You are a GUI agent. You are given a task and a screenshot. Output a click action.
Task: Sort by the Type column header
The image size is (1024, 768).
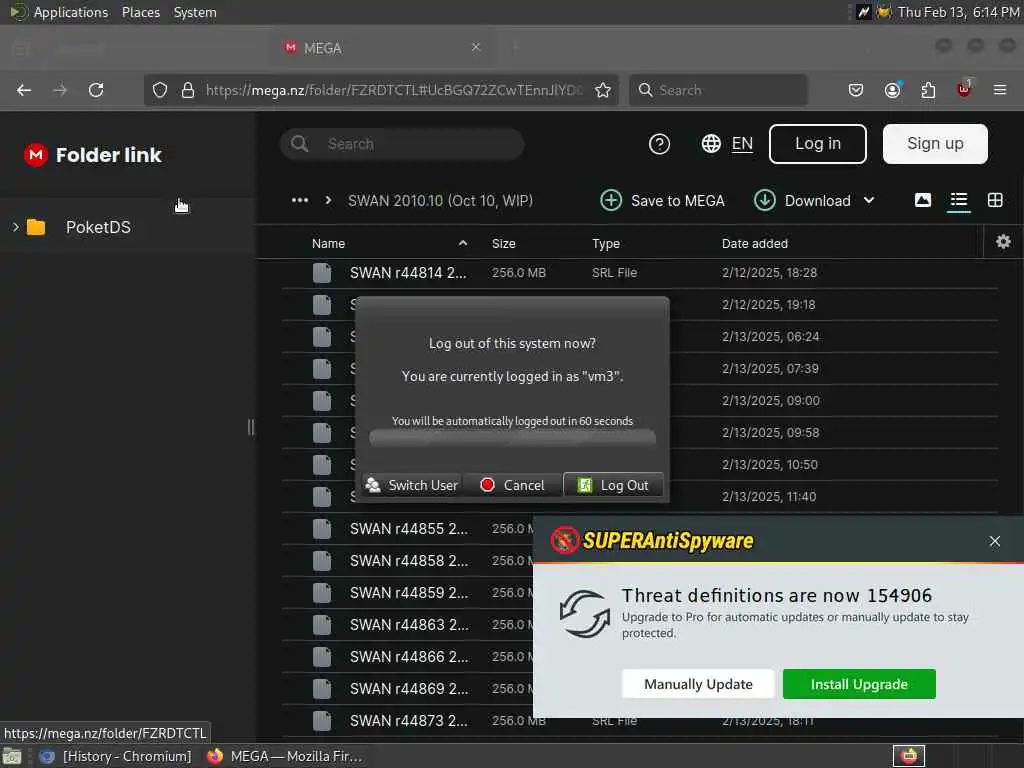coord(606,243)
